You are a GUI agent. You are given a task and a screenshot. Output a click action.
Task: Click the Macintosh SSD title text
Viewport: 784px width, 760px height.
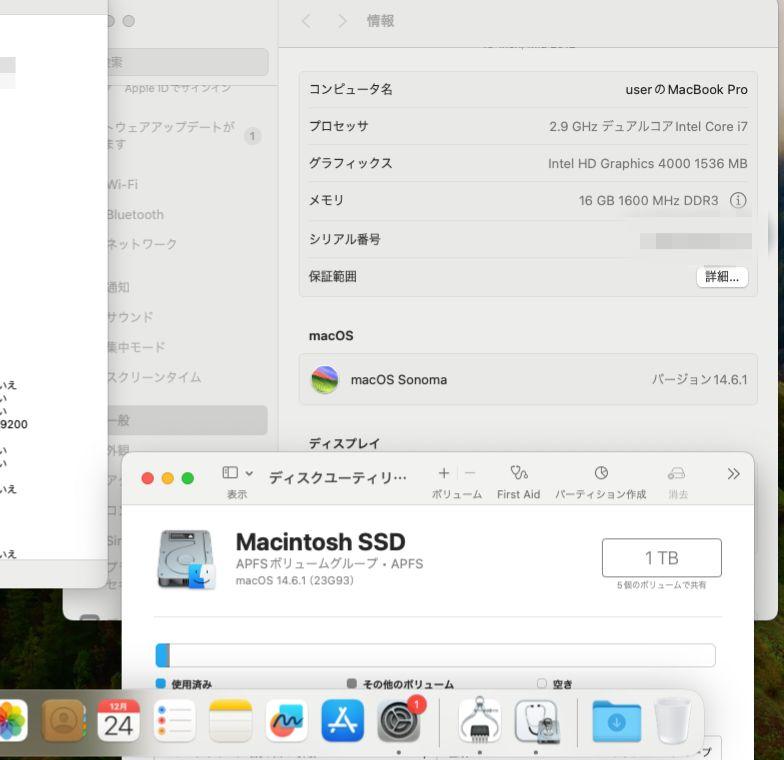click(320, 542)
